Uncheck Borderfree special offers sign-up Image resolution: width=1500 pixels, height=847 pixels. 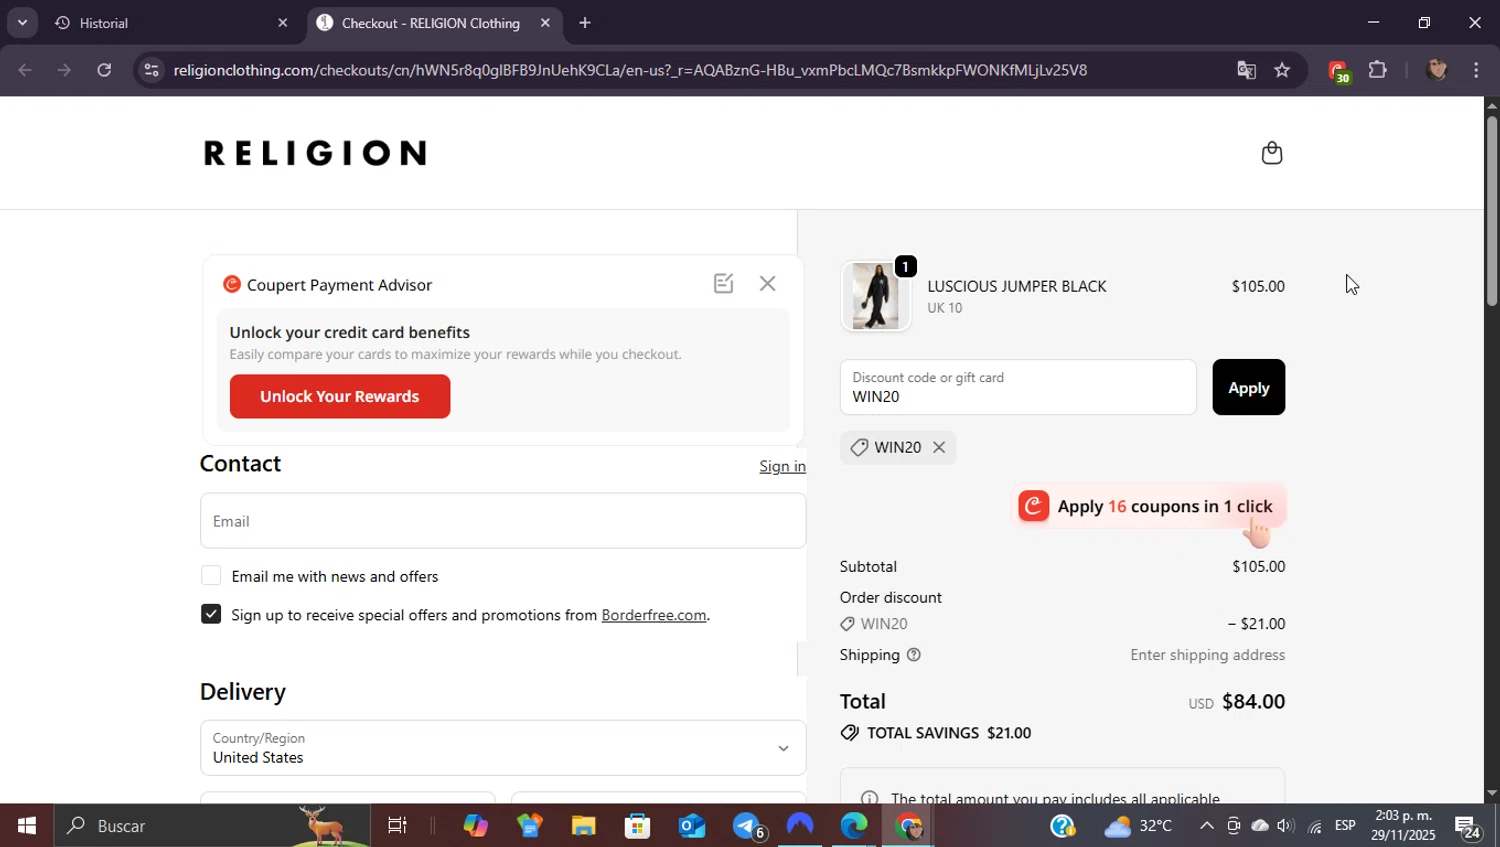pyautogui.click(x=211, y=614)
